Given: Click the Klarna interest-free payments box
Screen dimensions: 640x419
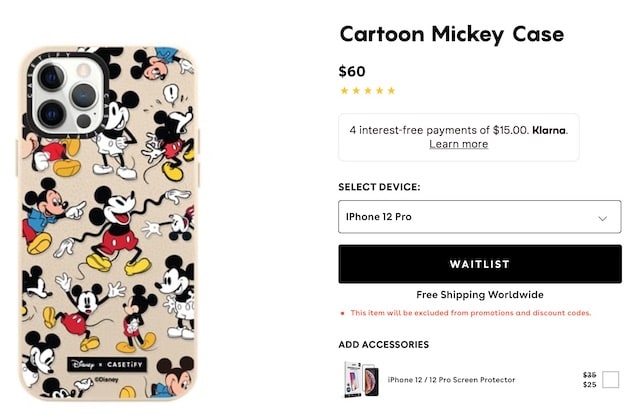Looking at the screenshot, I should click(x=458, y=137).
